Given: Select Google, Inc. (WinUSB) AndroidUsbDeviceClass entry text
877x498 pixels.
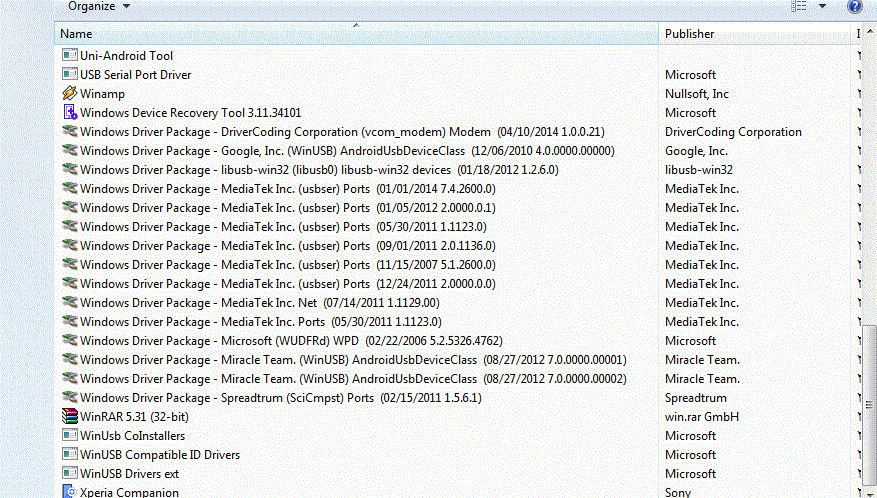Looking at the screenshot, I should tap(347, 151).
